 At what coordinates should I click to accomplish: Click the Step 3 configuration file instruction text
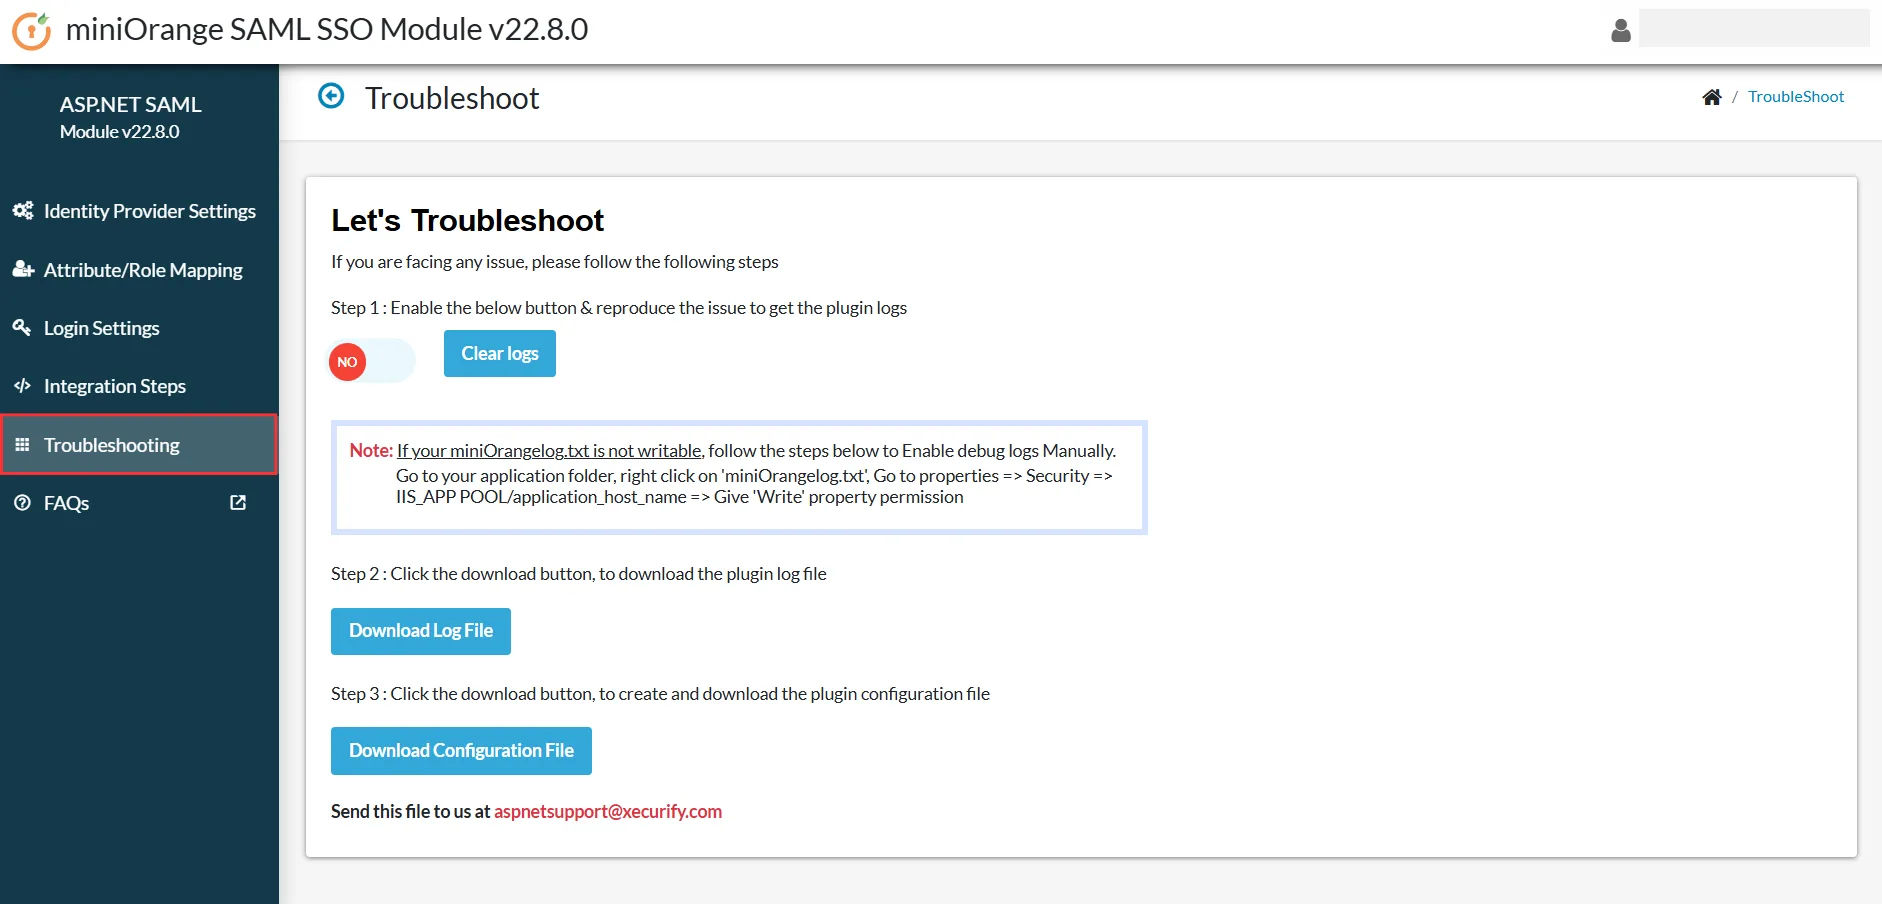(x=660, y=694)
